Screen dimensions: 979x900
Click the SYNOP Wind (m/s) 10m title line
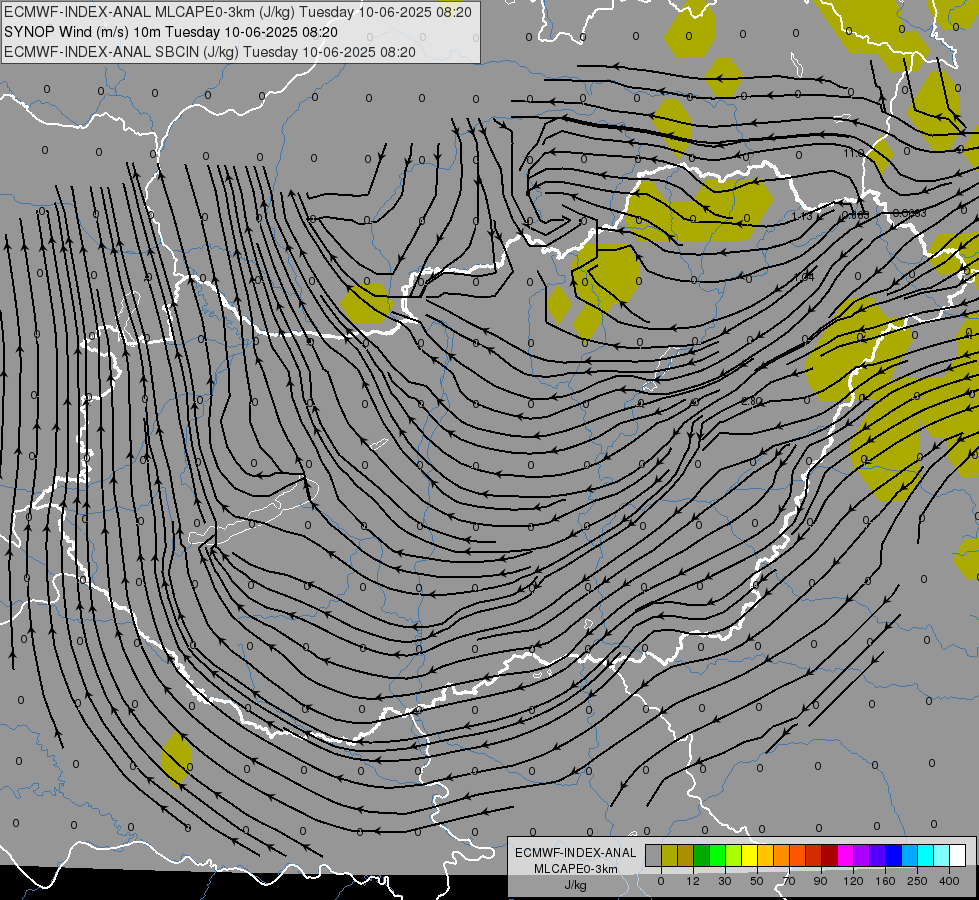coord(171,32)
